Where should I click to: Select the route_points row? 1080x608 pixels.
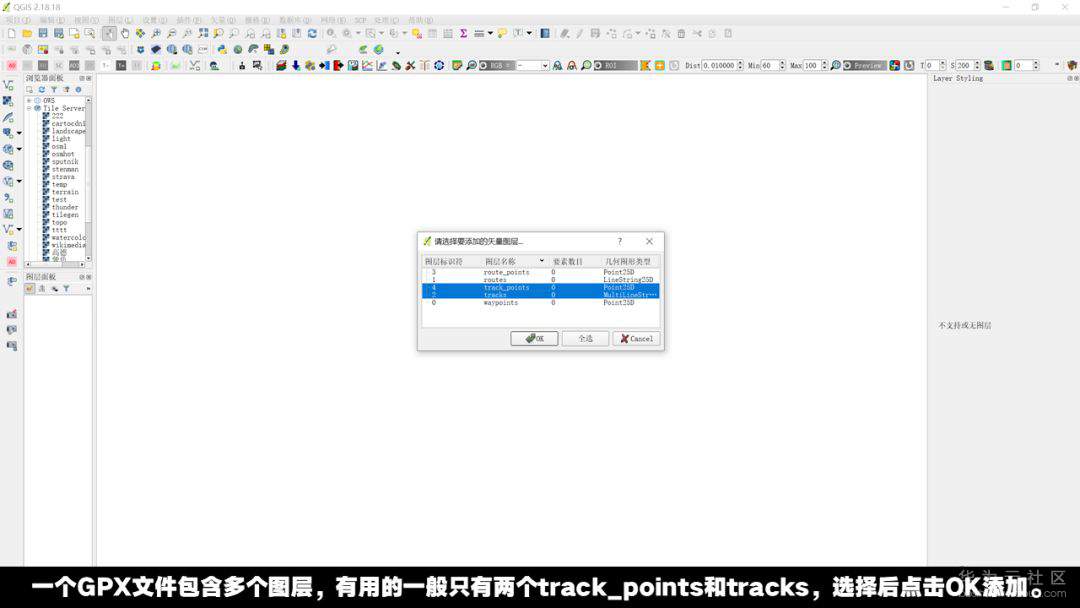[541, 273]
